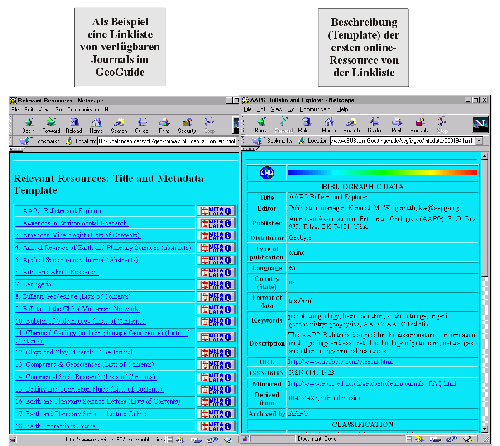This screenshot has width=500, height=446.
Task: Click Meta Data button for Chemical Geology row
Action: point(216,337)
